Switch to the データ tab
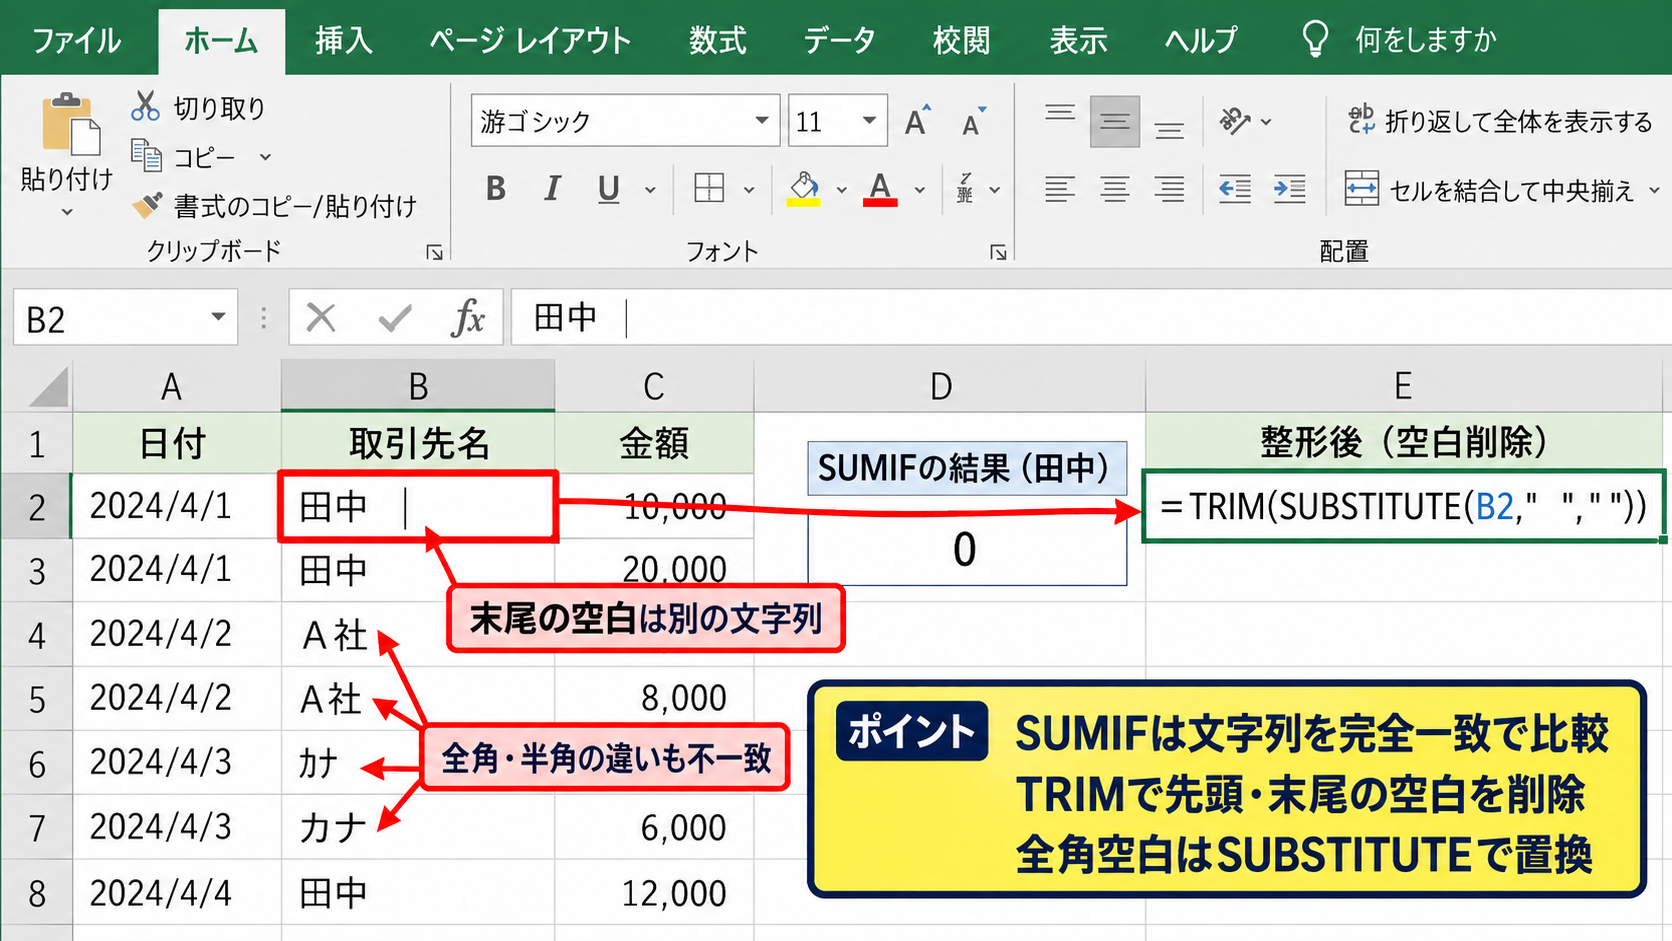This screenshot has height=941, width=1672. point(839,40)
